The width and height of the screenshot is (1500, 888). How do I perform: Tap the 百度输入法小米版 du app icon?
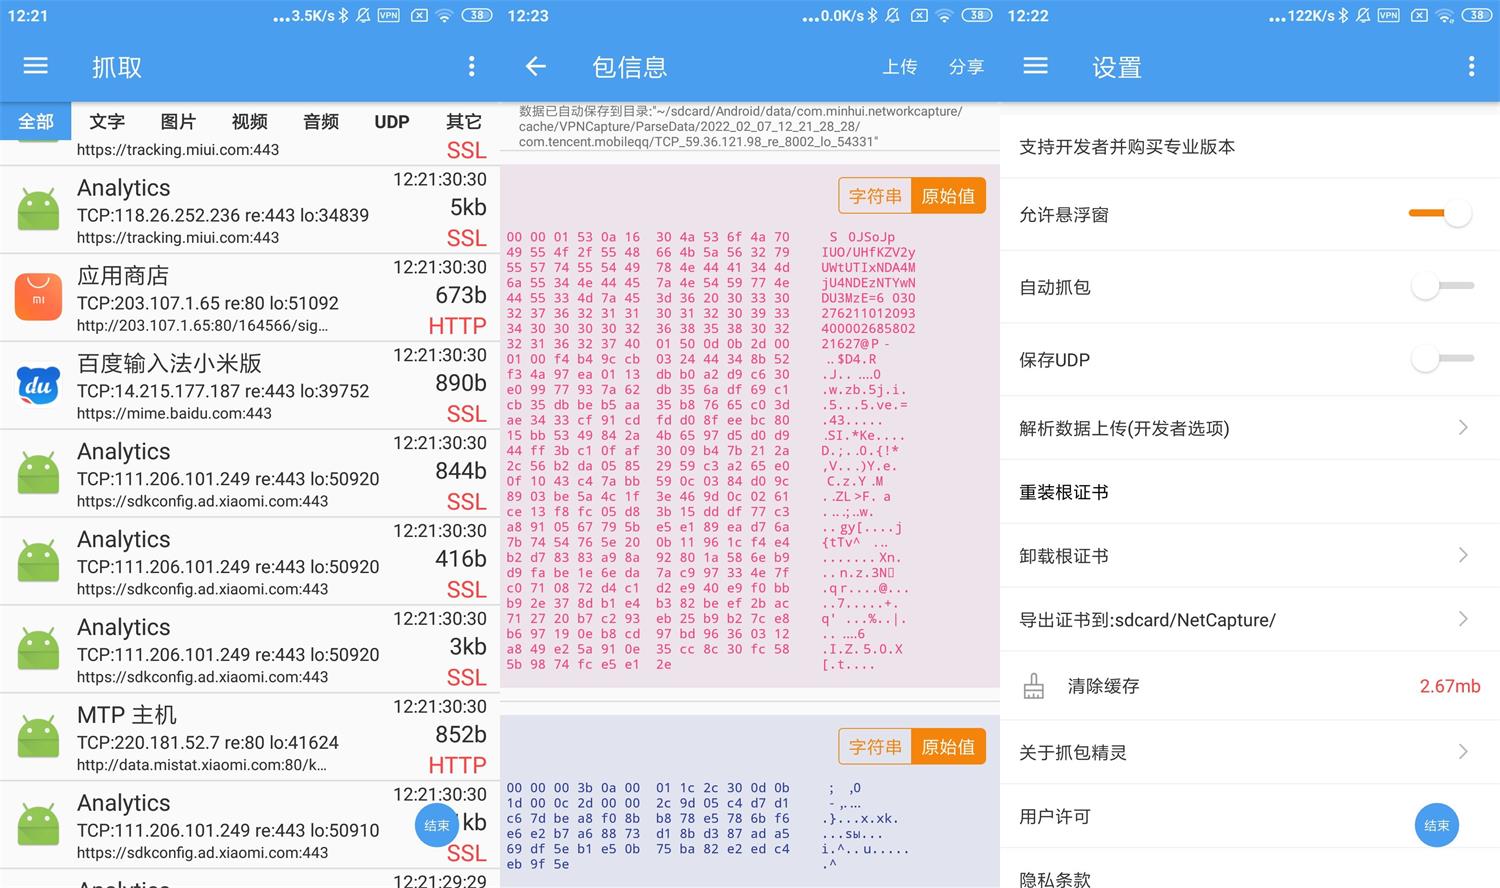tap(38, 384)
